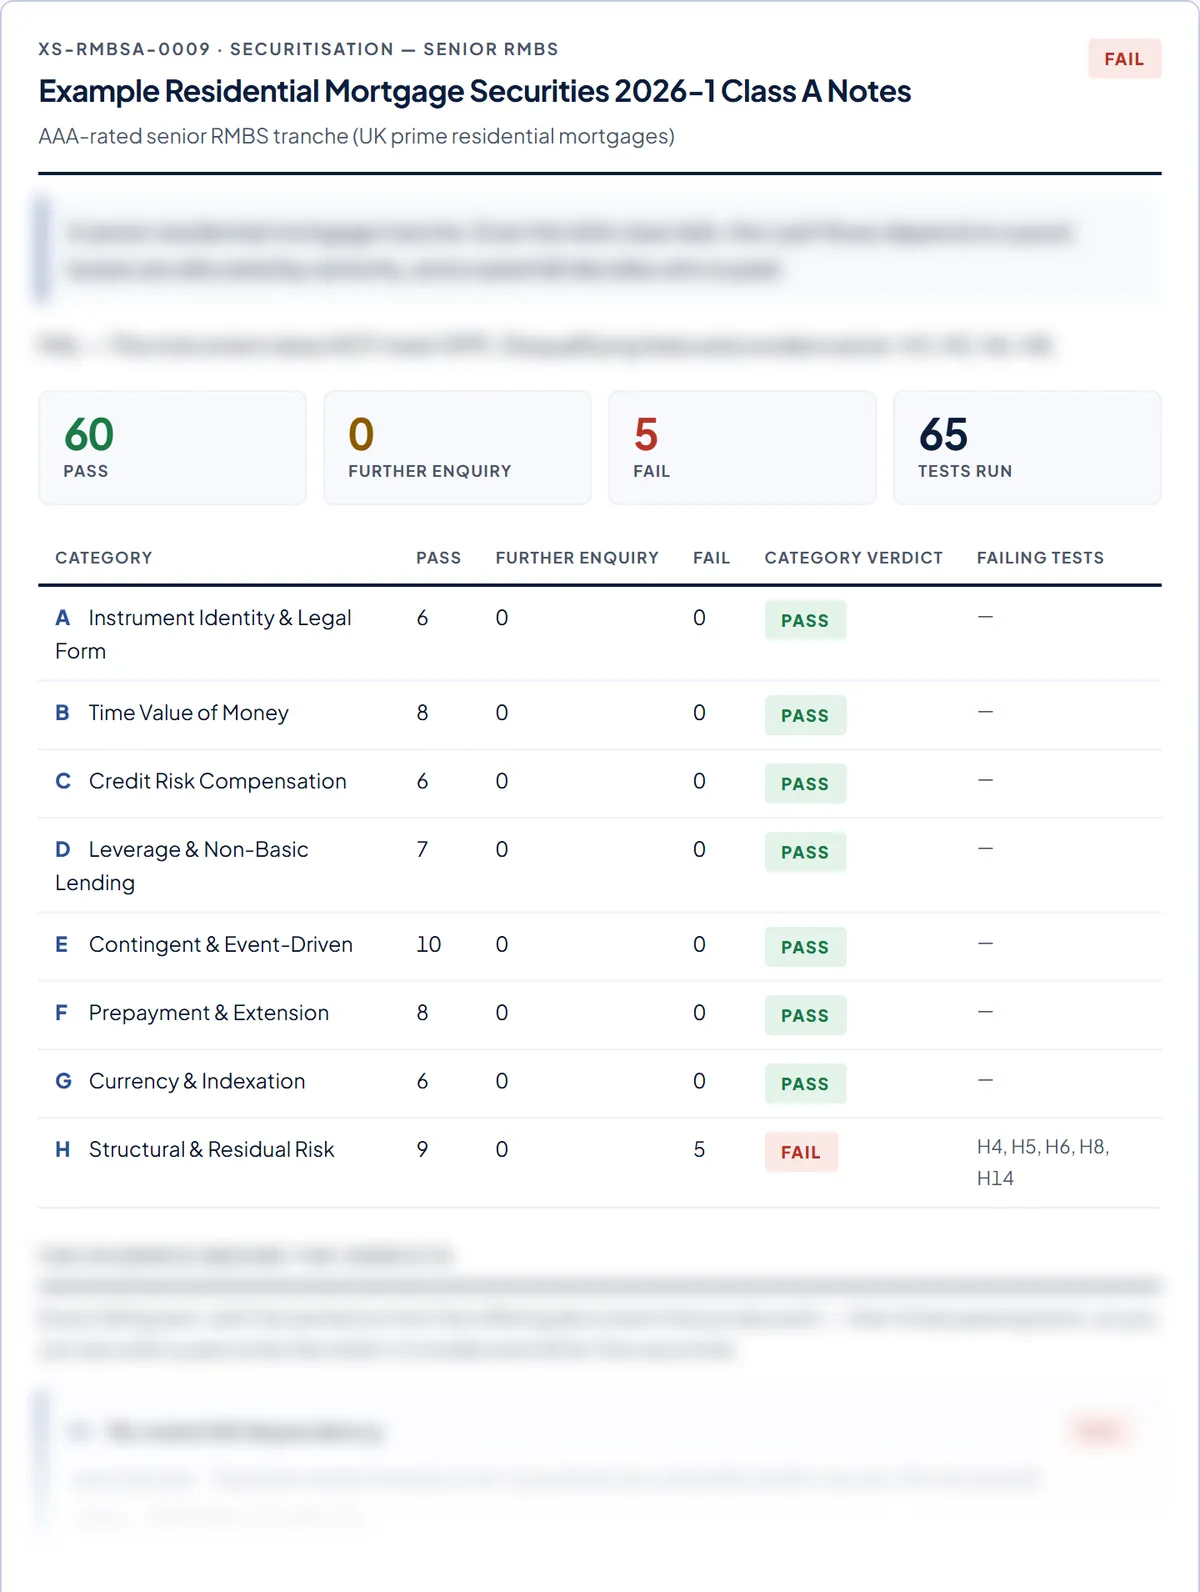This screenshot has width=1200, height=1592.
Task: Open the "5 FAIL" summary card
Action: point(742,448)
